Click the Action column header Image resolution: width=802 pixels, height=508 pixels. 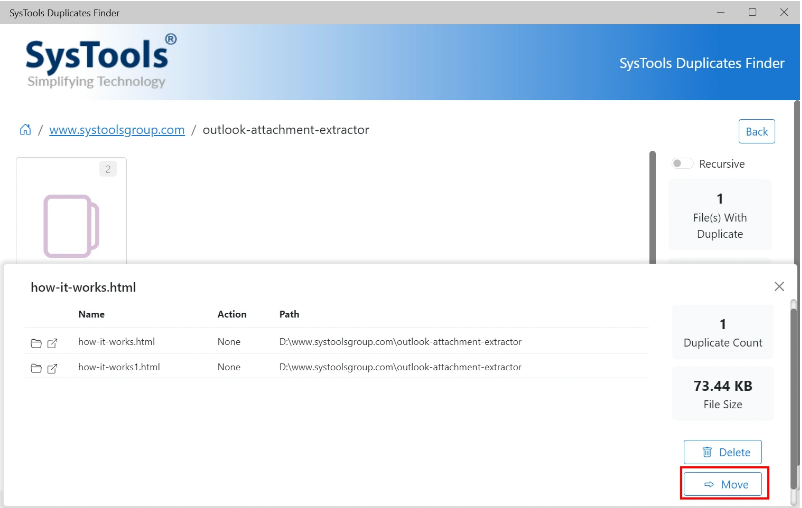tap(232, 315)
